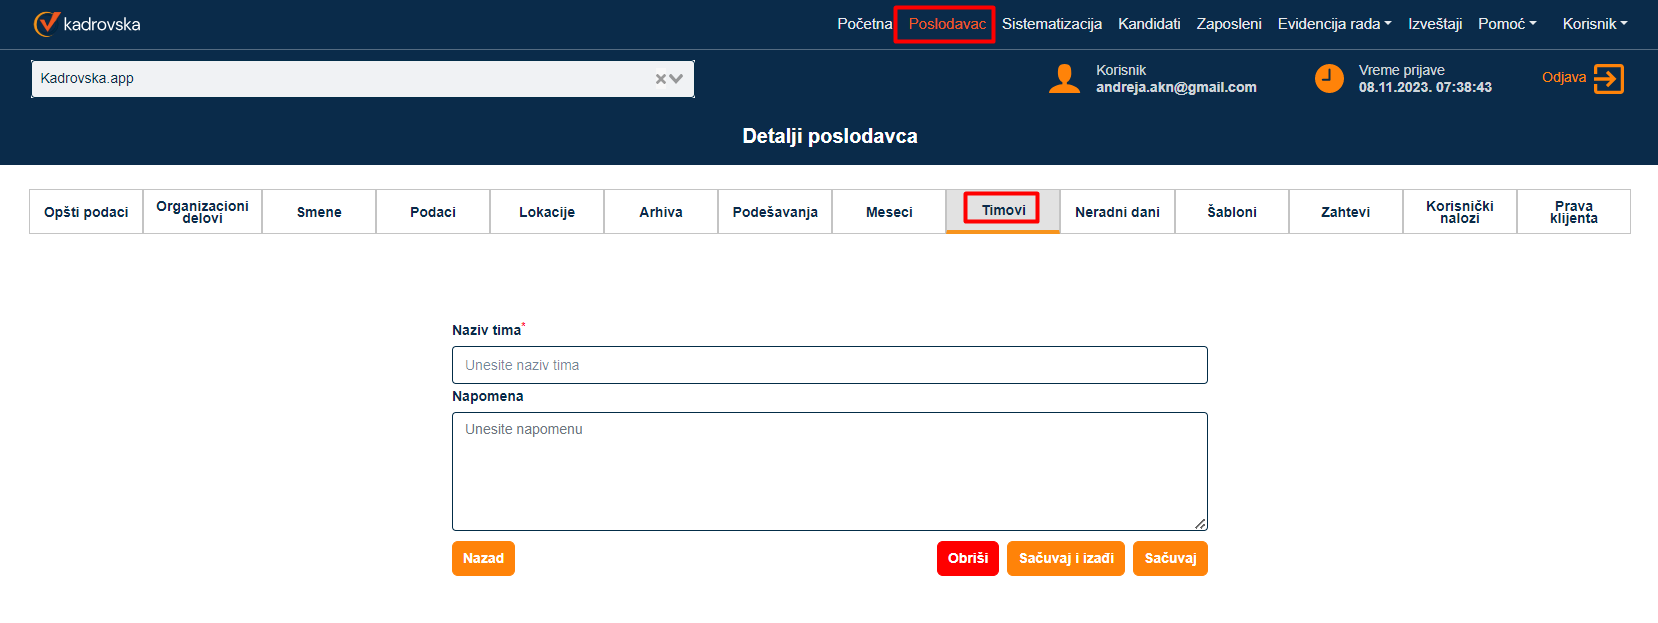Switch to the Prava klijenta tab
The width and height of the screenshot is (1658, 623).
tap(1573, 212)
